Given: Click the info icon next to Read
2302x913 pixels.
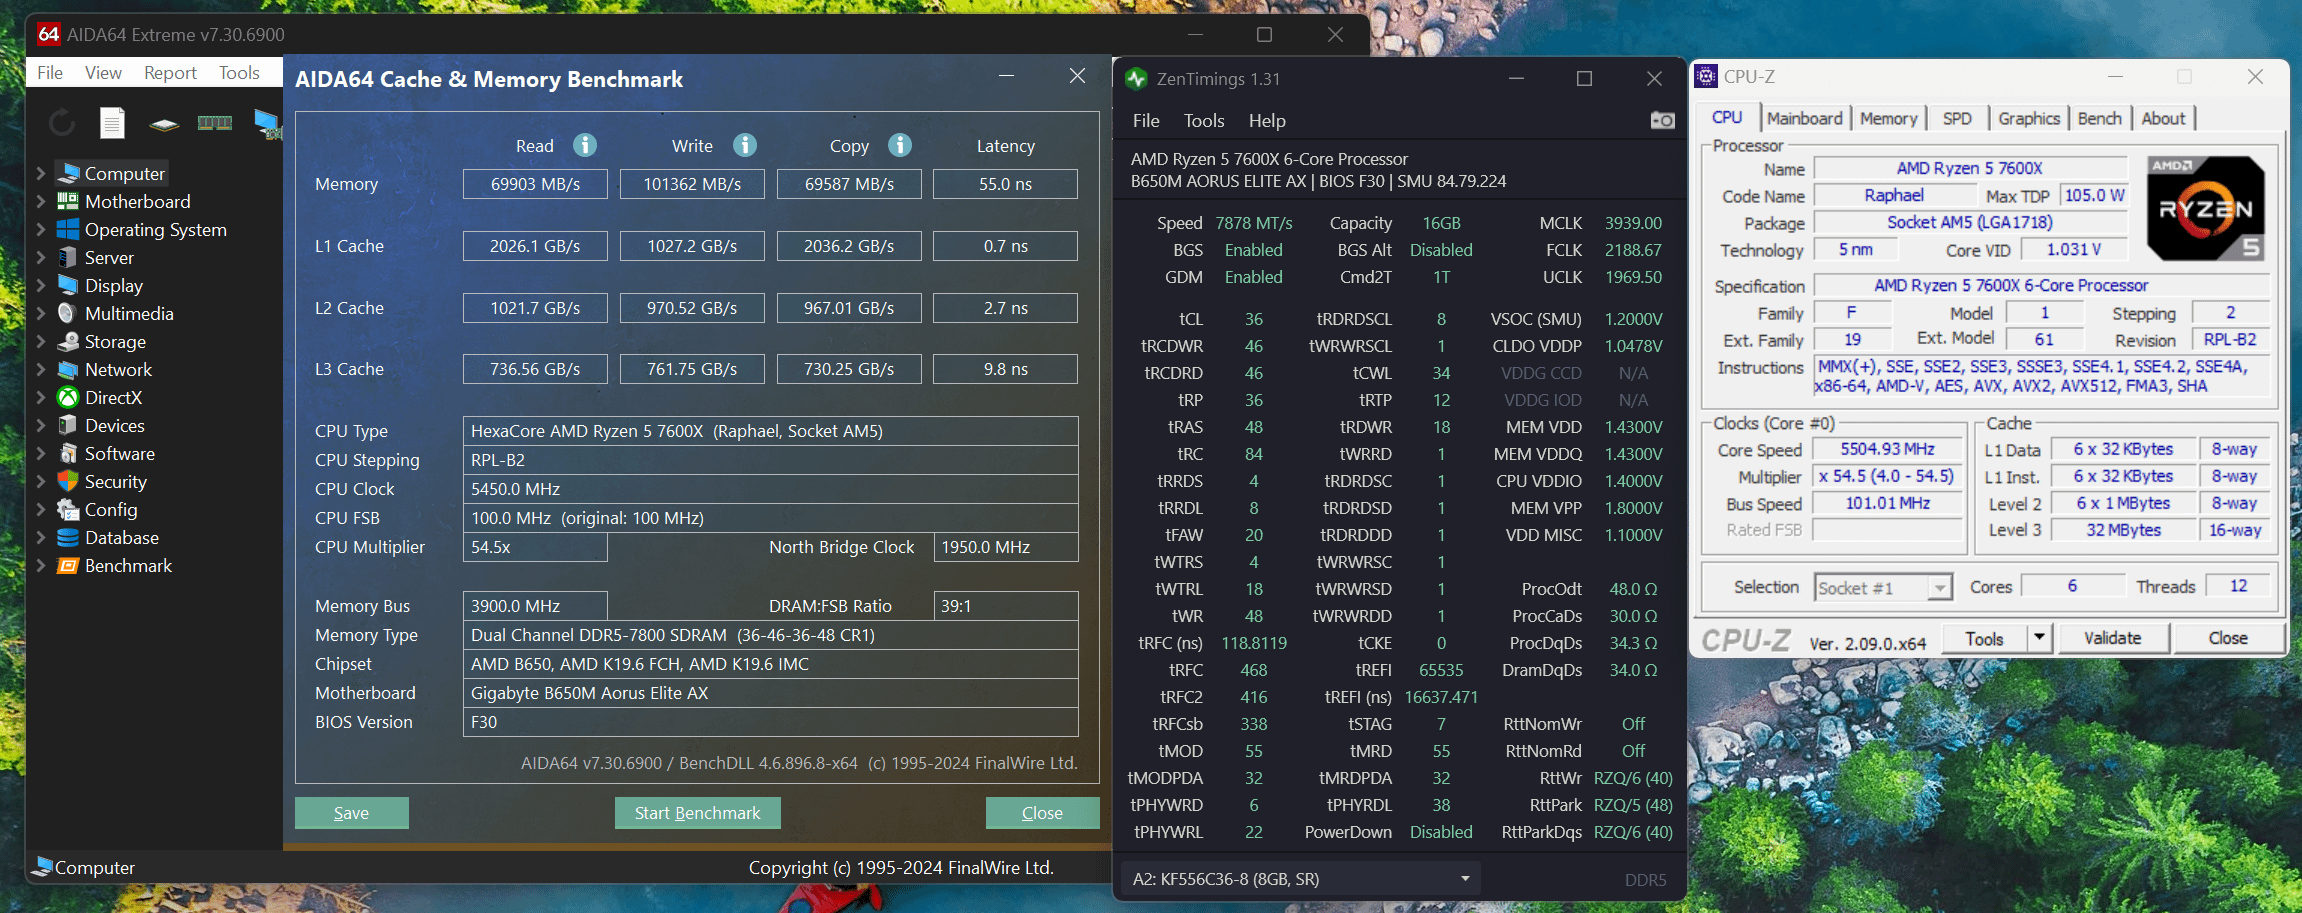Looking at the screenshot, I should (585, 146).
